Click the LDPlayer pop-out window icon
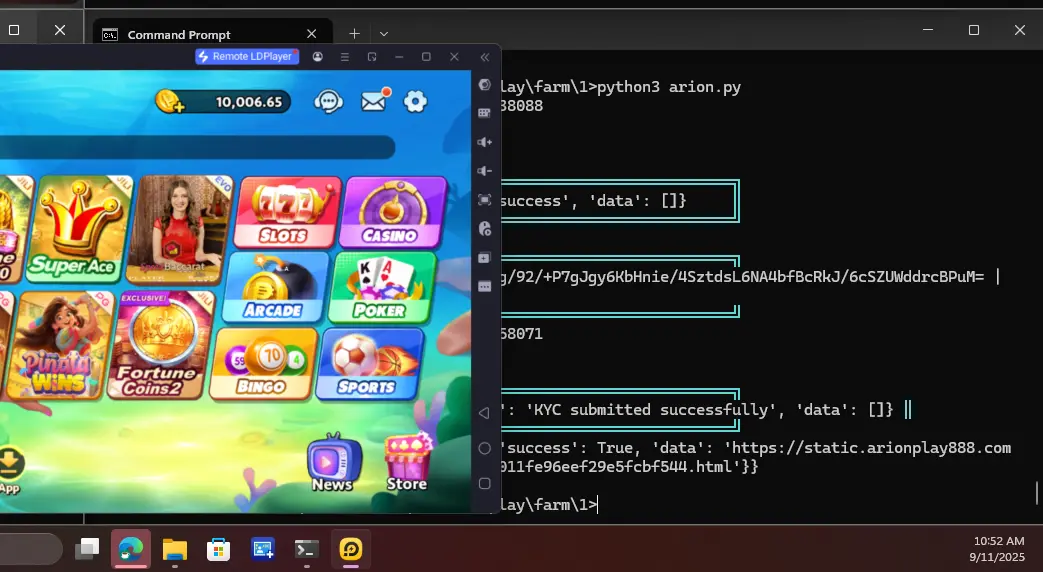Viewport: 1043px width, 572px height. pyautogui.click(x=372, y=57)
